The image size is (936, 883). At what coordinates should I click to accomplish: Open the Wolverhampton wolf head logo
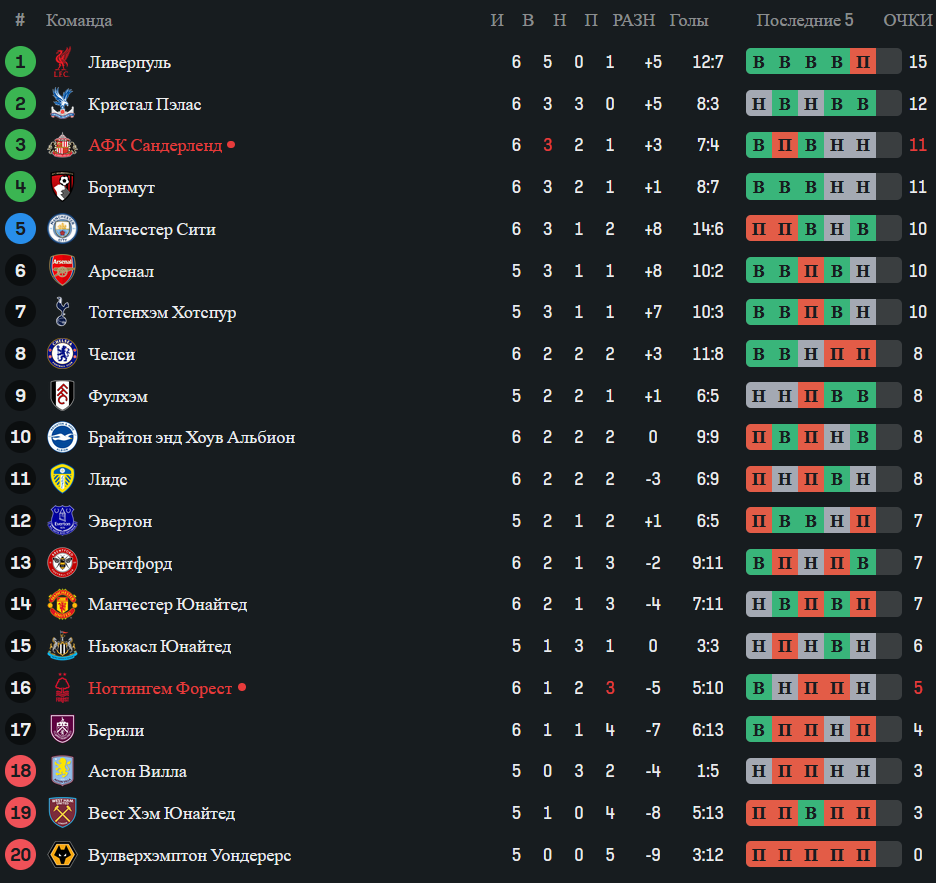coord(62,855)
